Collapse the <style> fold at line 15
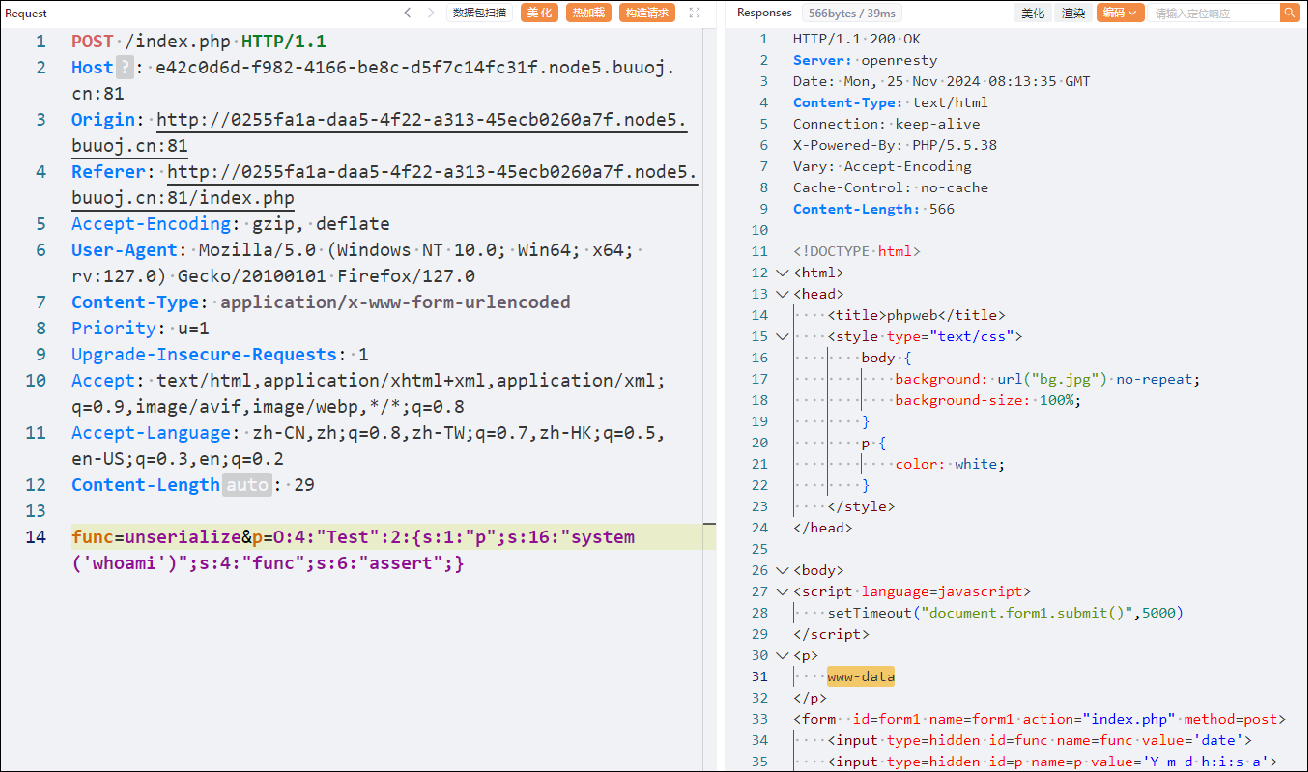The height and width of the screenshot is (772, 1308). [x=782, y=336]
